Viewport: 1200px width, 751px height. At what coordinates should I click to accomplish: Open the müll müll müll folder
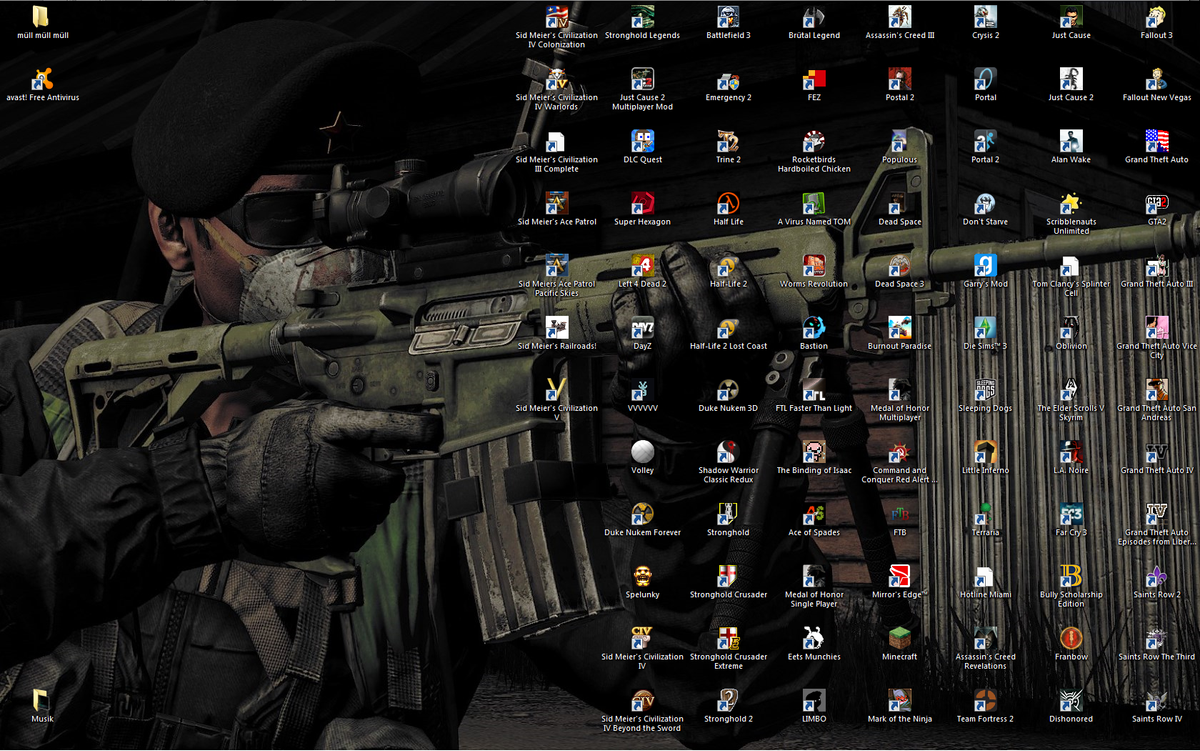pyautogui.click(x=42, y=17)
